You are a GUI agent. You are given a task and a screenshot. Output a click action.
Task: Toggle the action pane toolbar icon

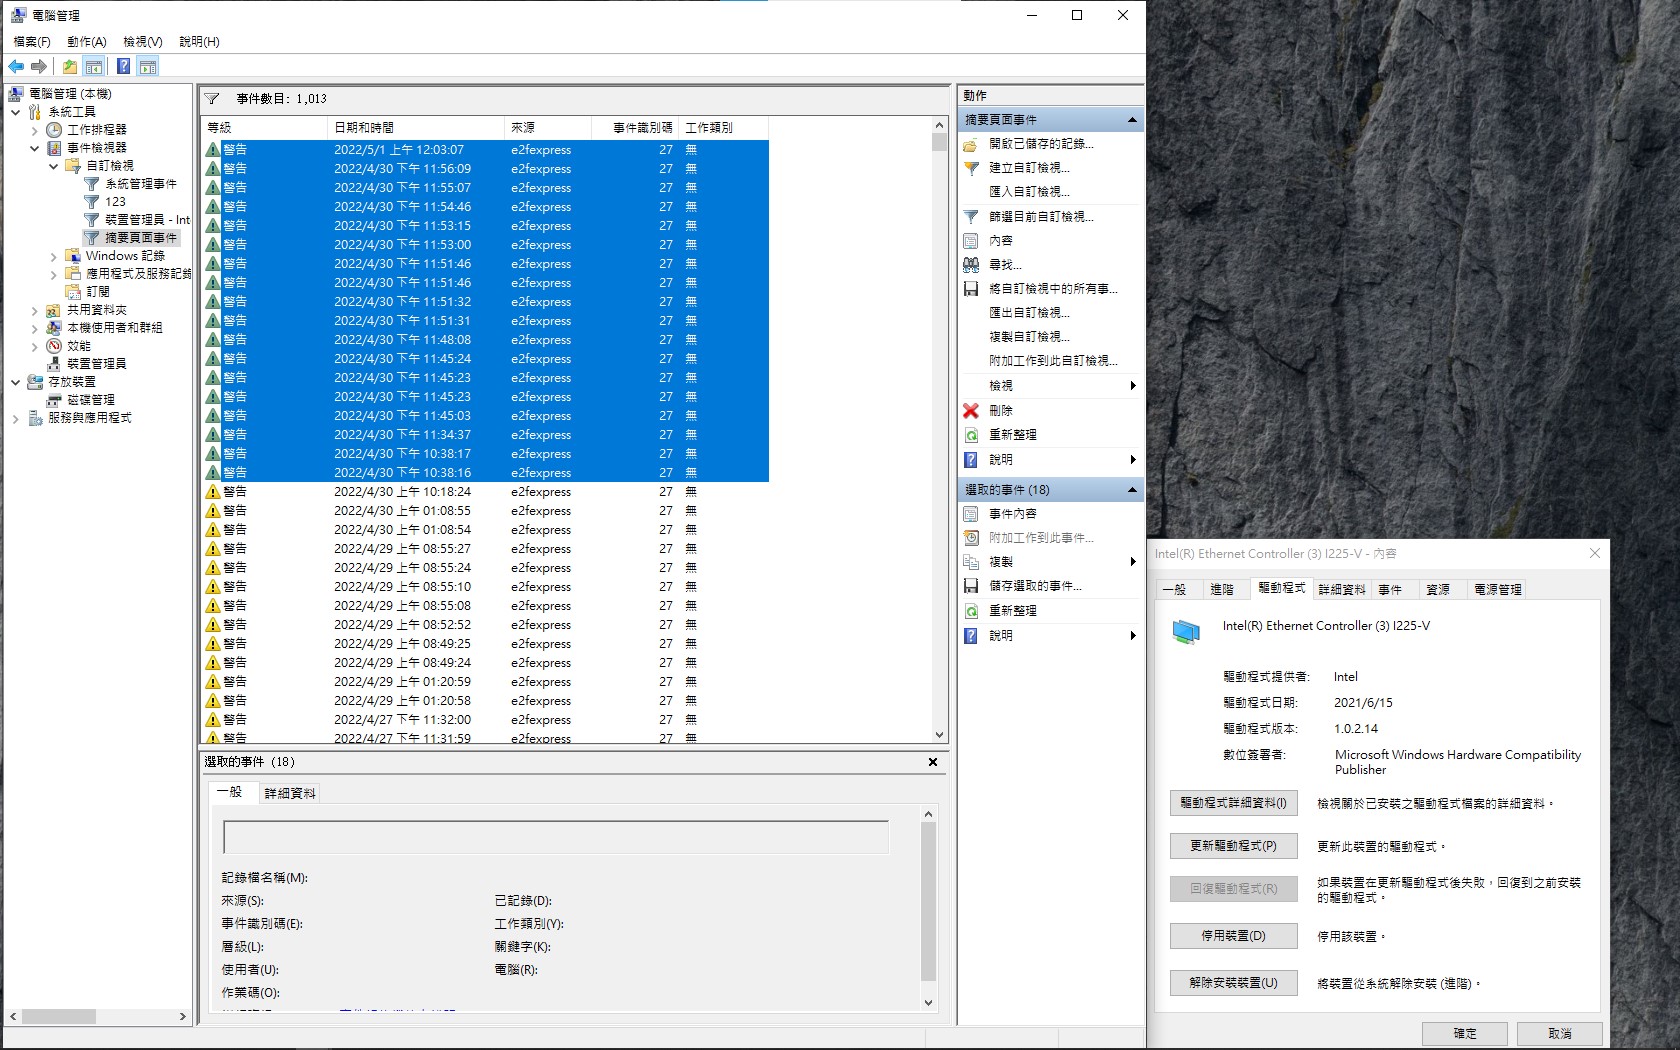pyautogui.click(x=147, y=66)
